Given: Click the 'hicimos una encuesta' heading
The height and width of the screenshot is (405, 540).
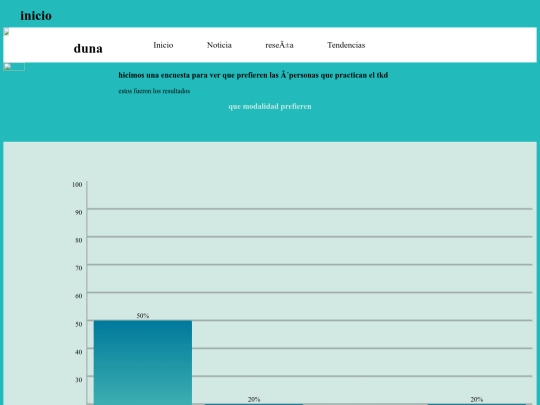Looking at the screenshot, I should pyautogui.click(x=253, y=75).
